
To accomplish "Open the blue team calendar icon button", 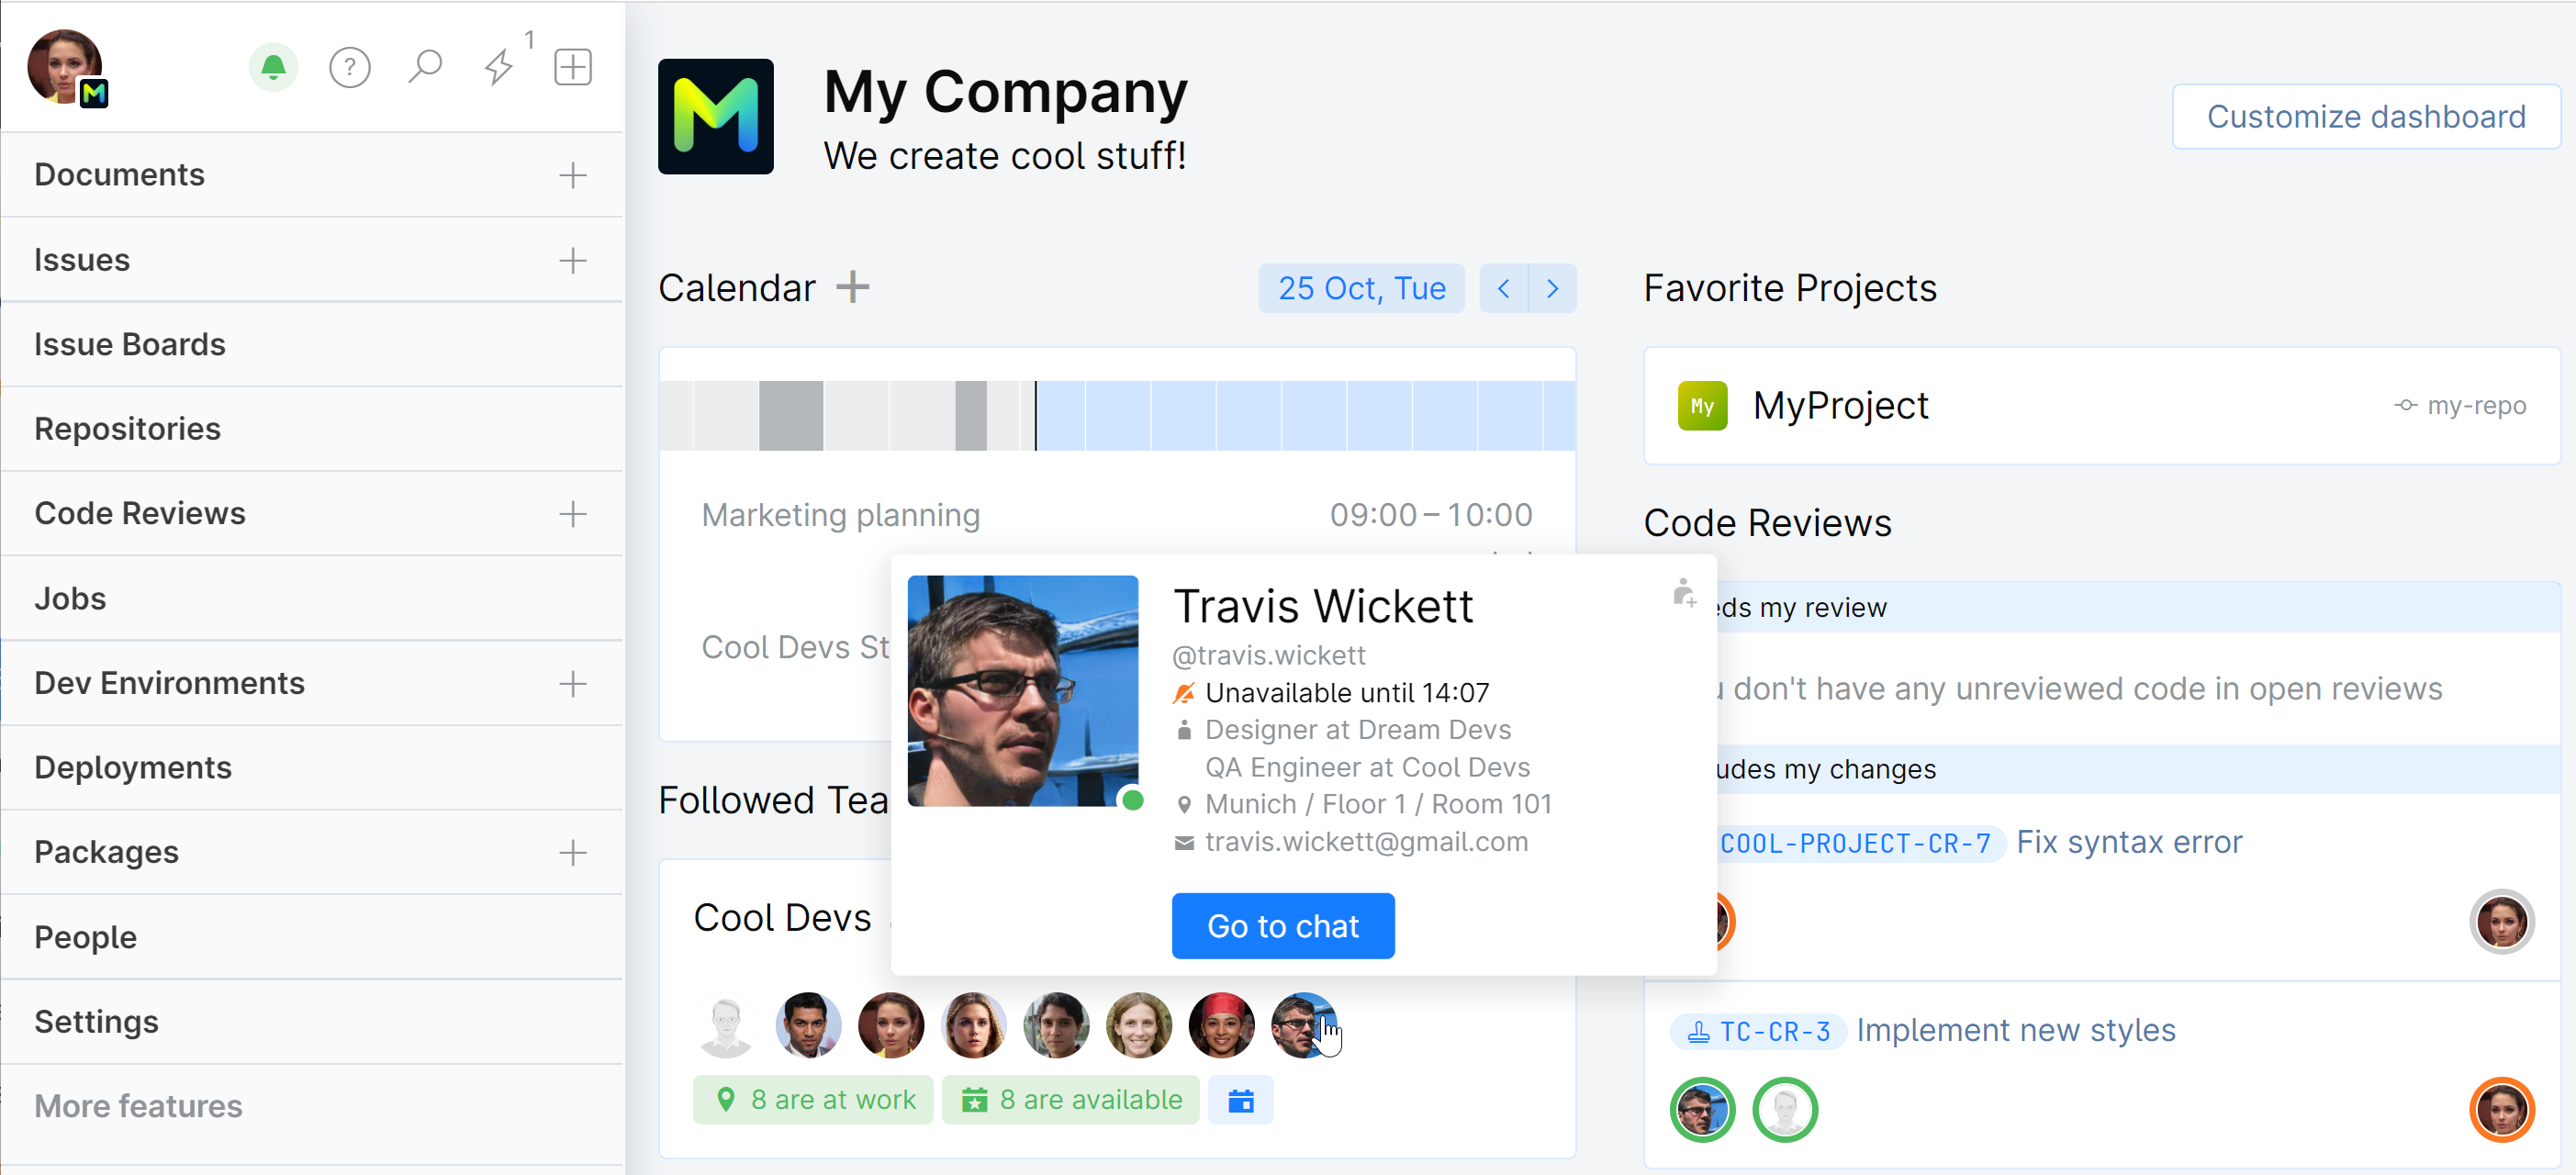I will [x=1240, y=1100].
